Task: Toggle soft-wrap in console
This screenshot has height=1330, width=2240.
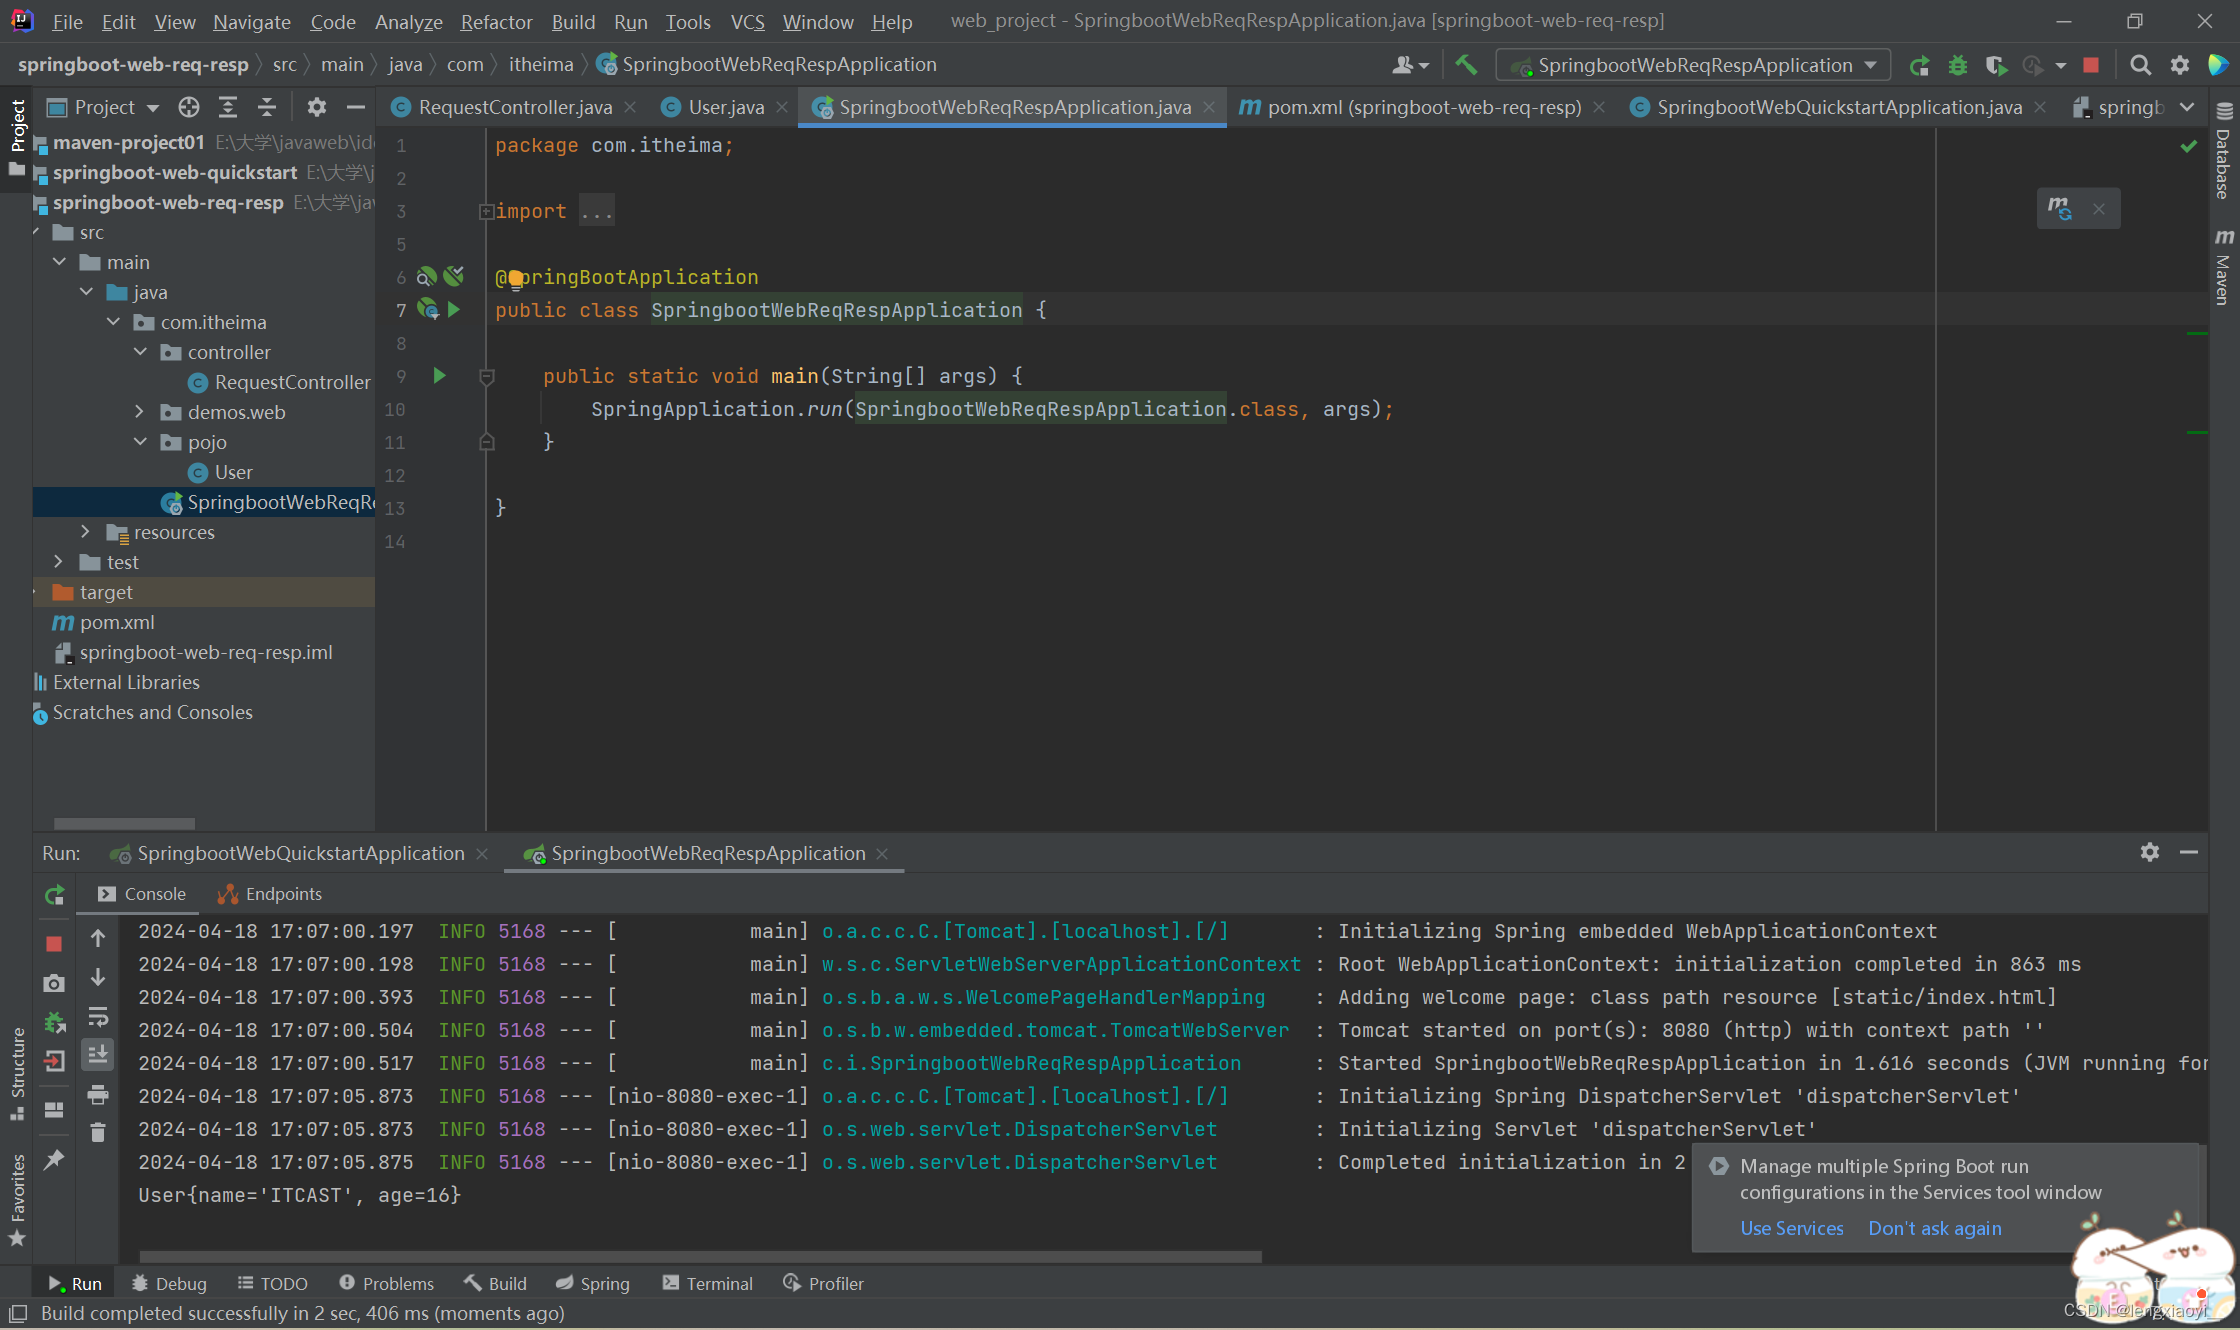Action: [x=98, y=1017]
